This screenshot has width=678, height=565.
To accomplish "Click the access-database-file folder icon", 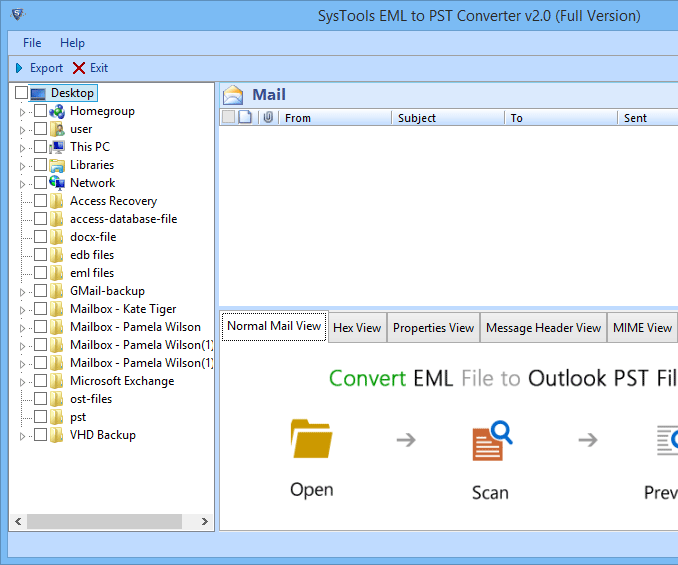I will click(x=57, y=219).
